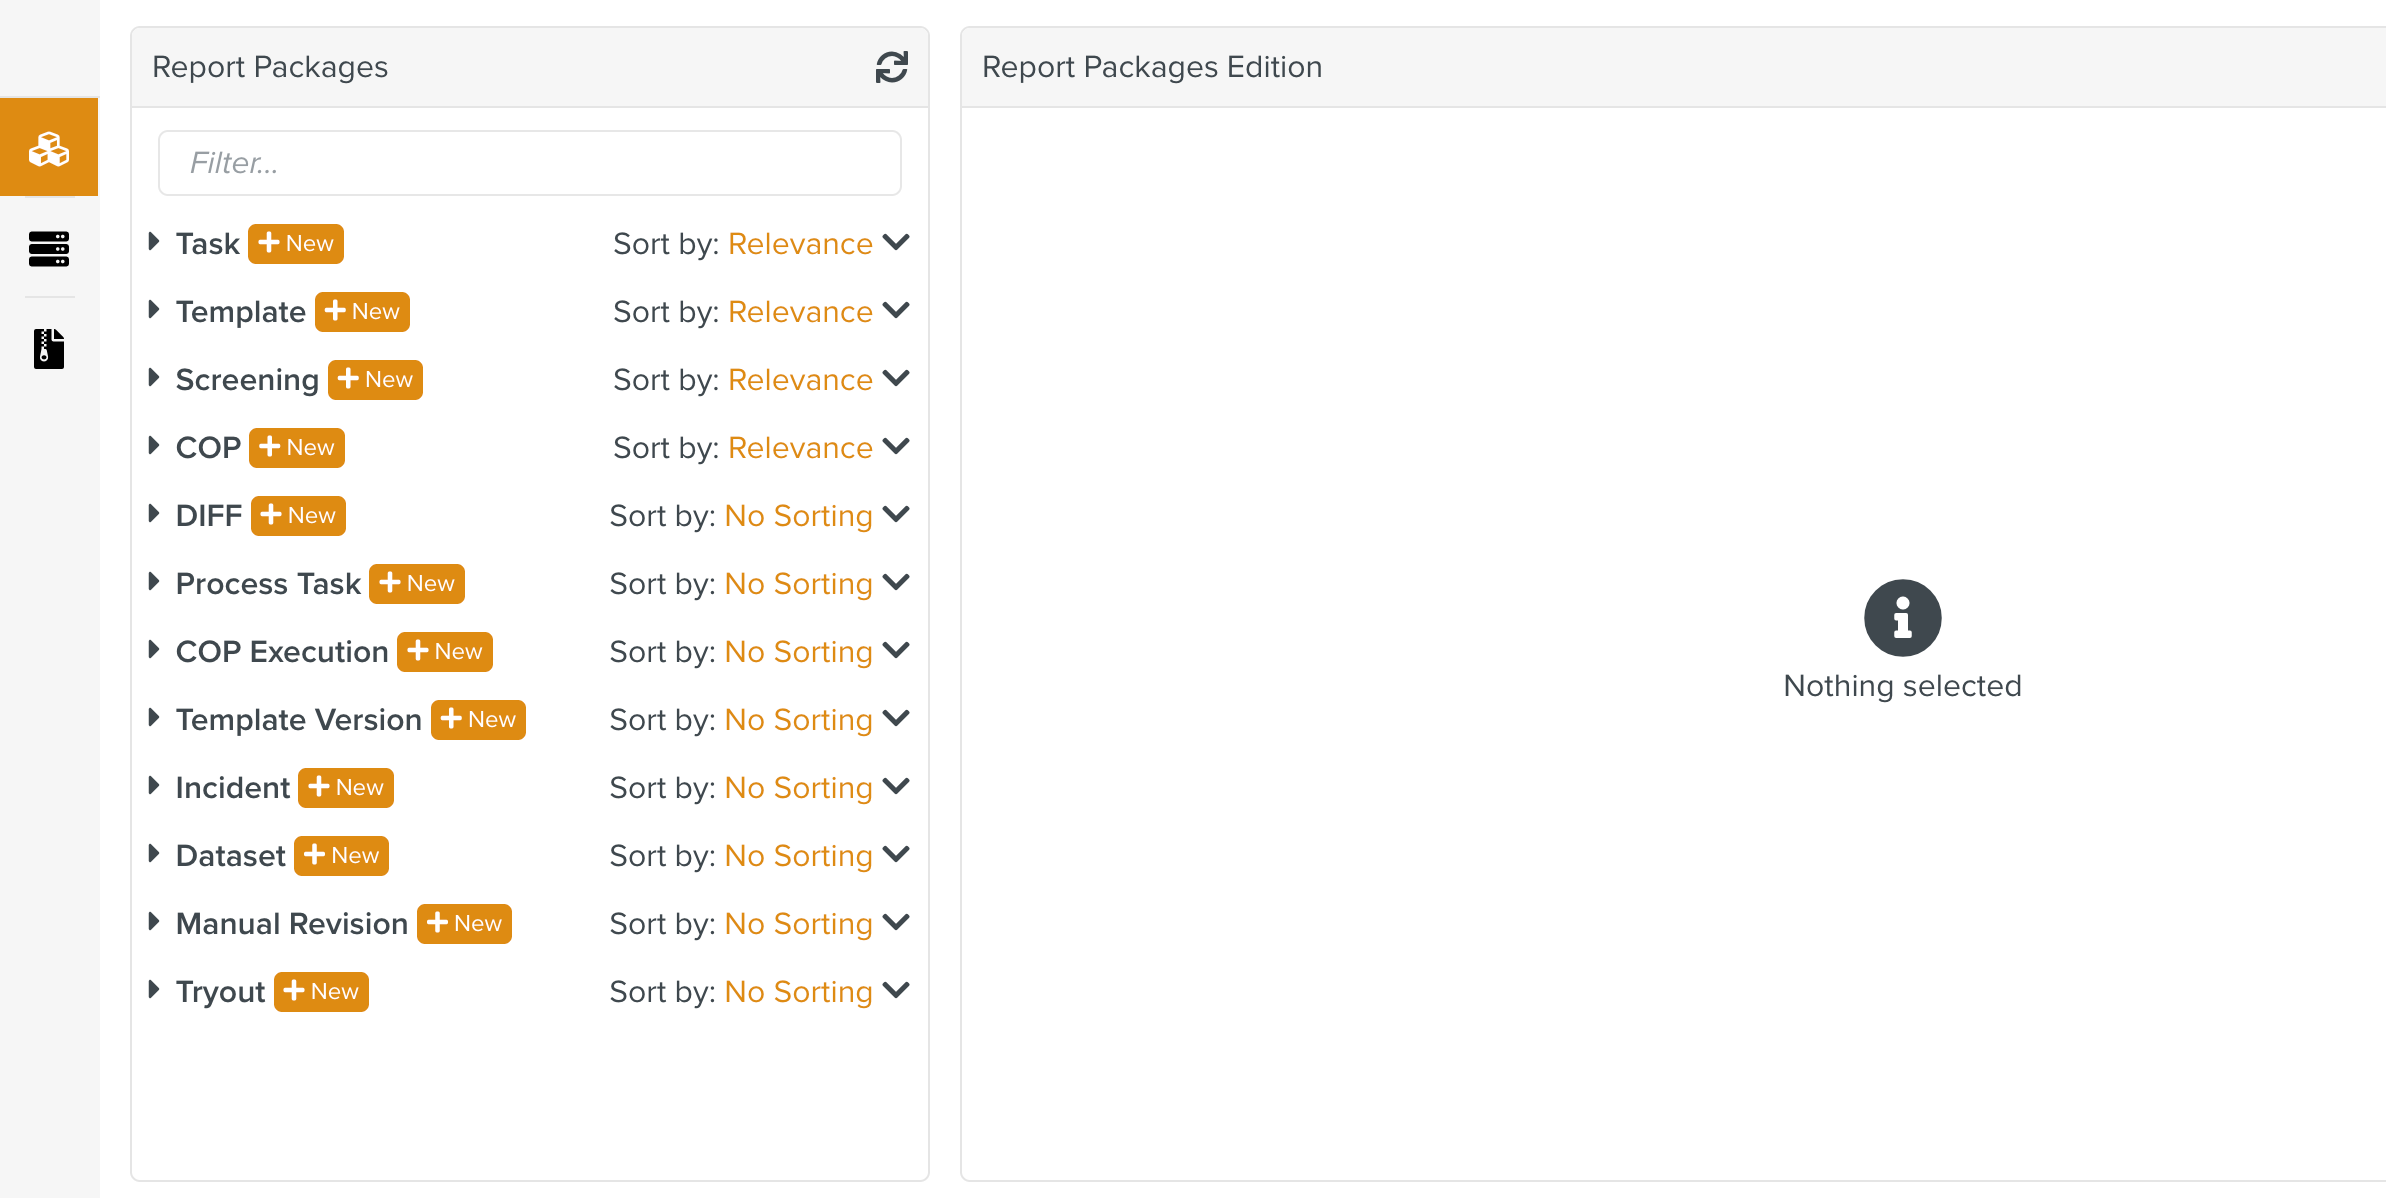Expand the Manual Revision tree row
The image size is (2386, 1198).
point(154,921)
